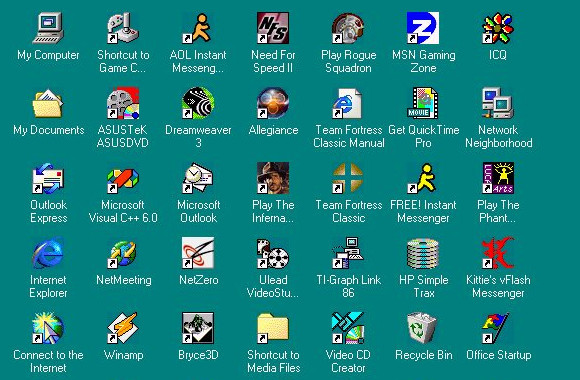Click the Get QuickTime Pro icon
The width and height of the screenshot is (580, 380).
coord(423,103)
